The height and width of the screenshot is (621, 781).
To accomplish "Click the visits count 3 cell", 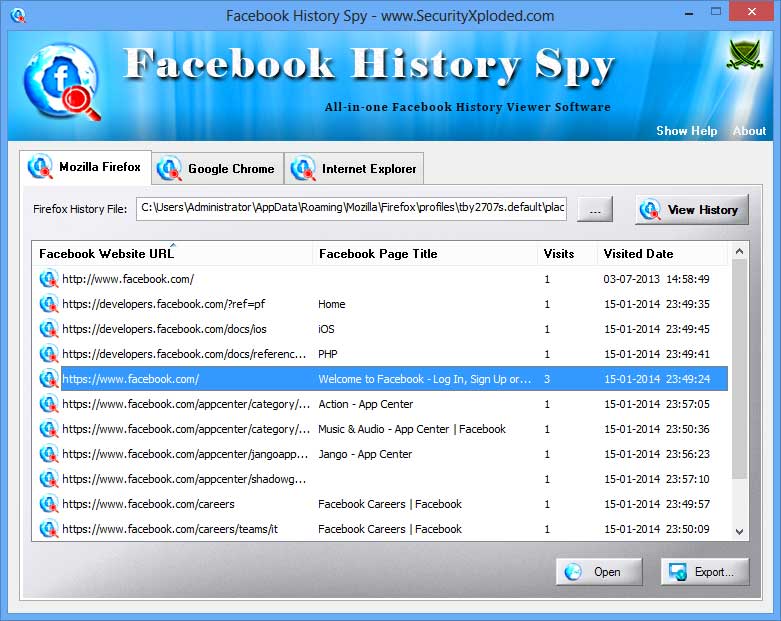I will [x=547, y=379].
